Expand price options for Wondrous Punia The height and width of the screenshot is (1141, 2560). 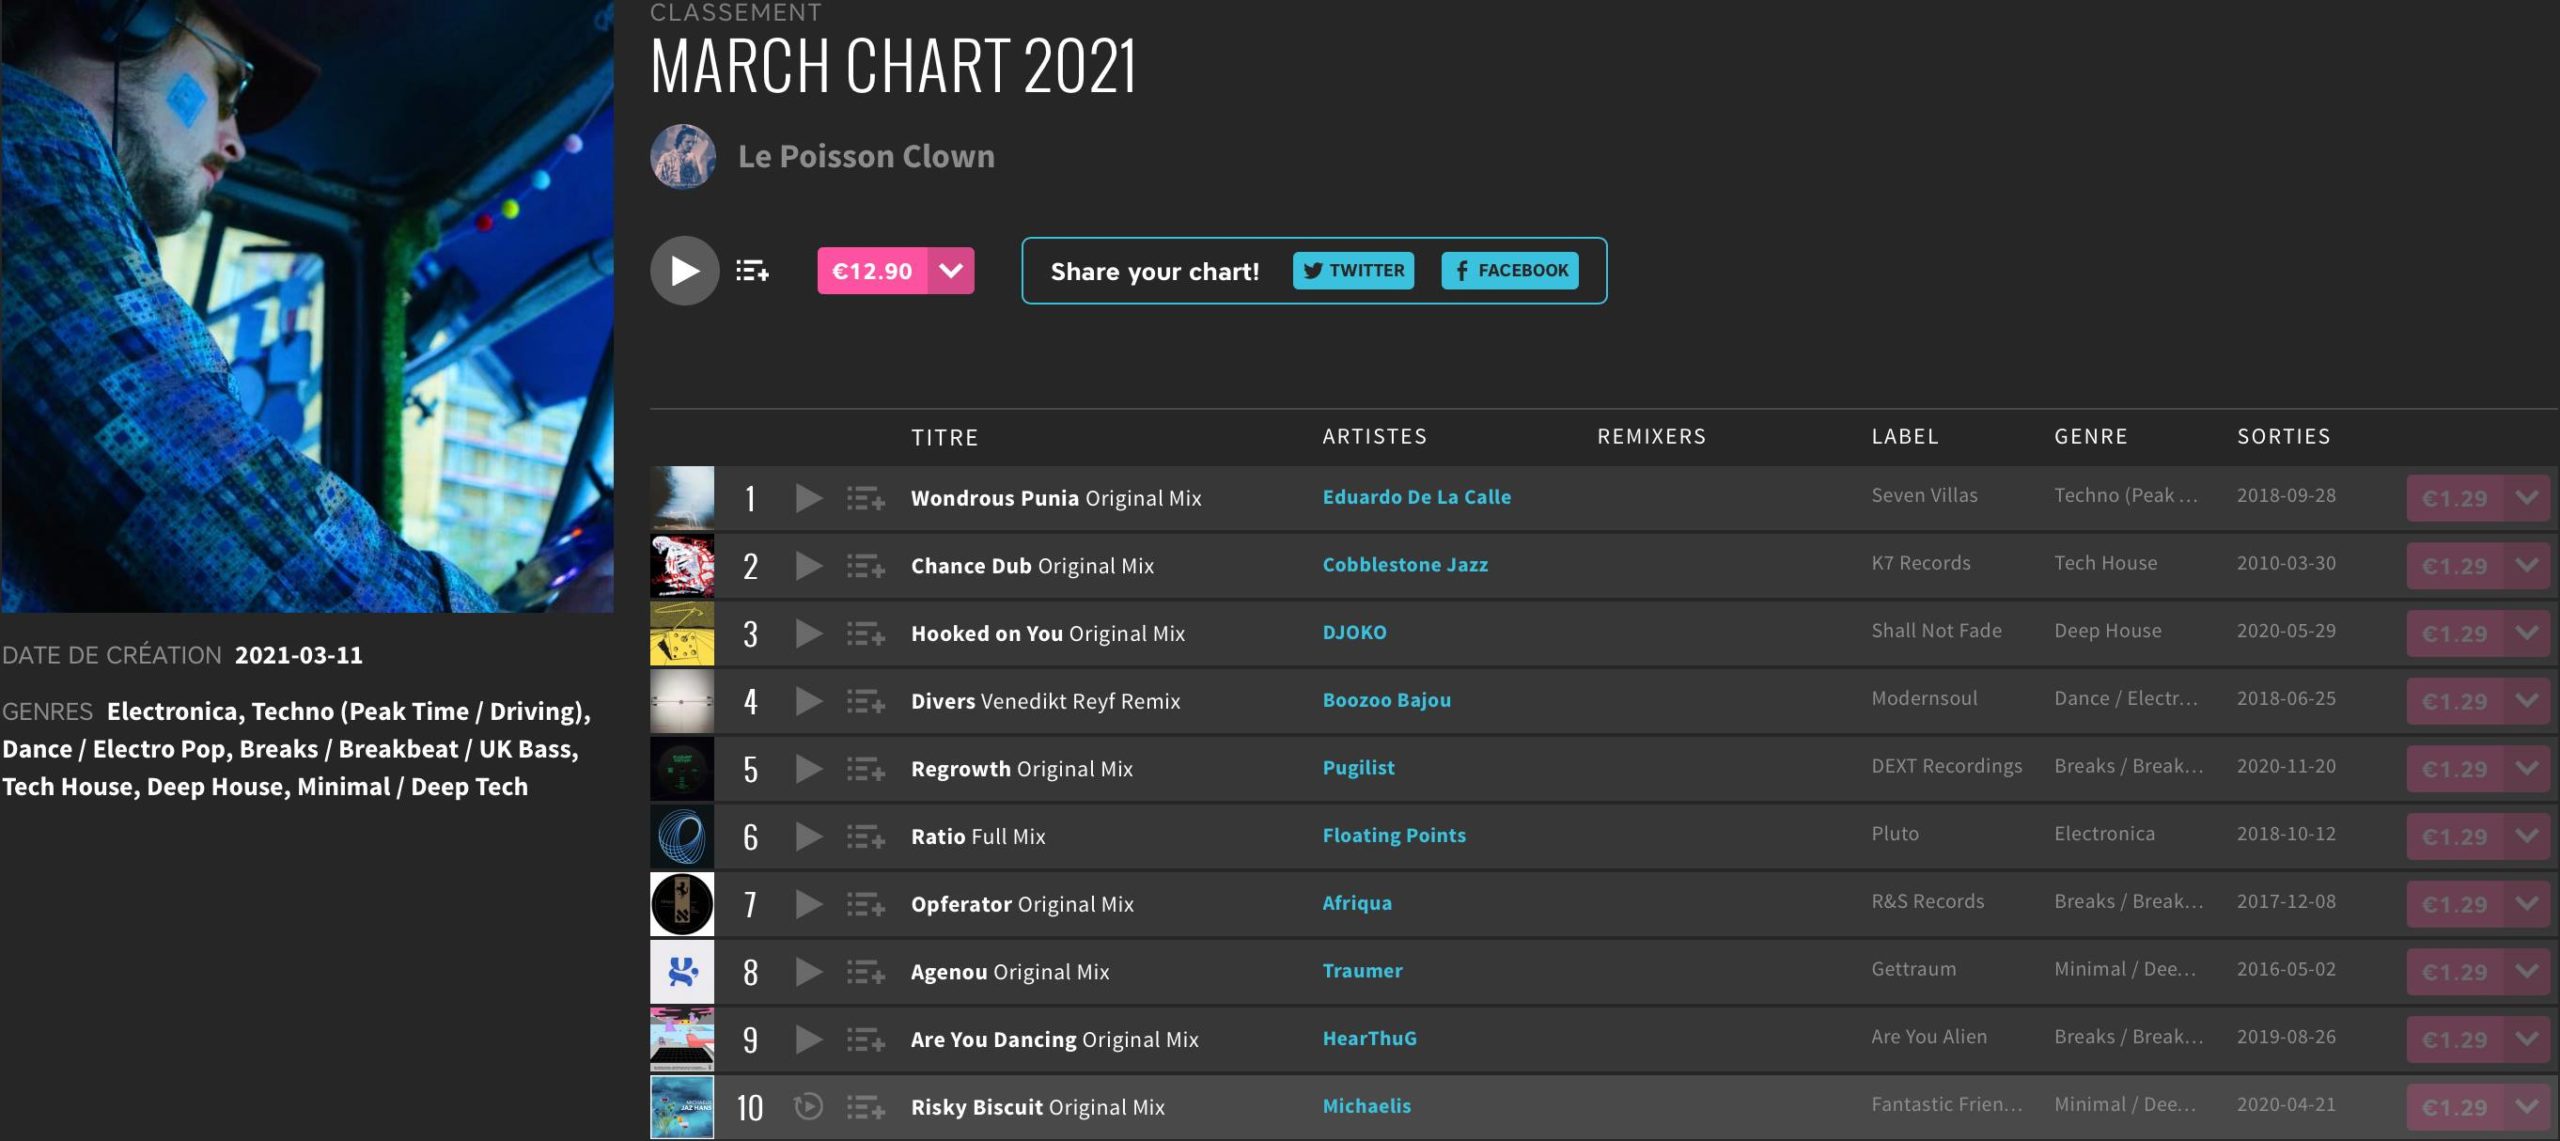tap(2528, 498)
